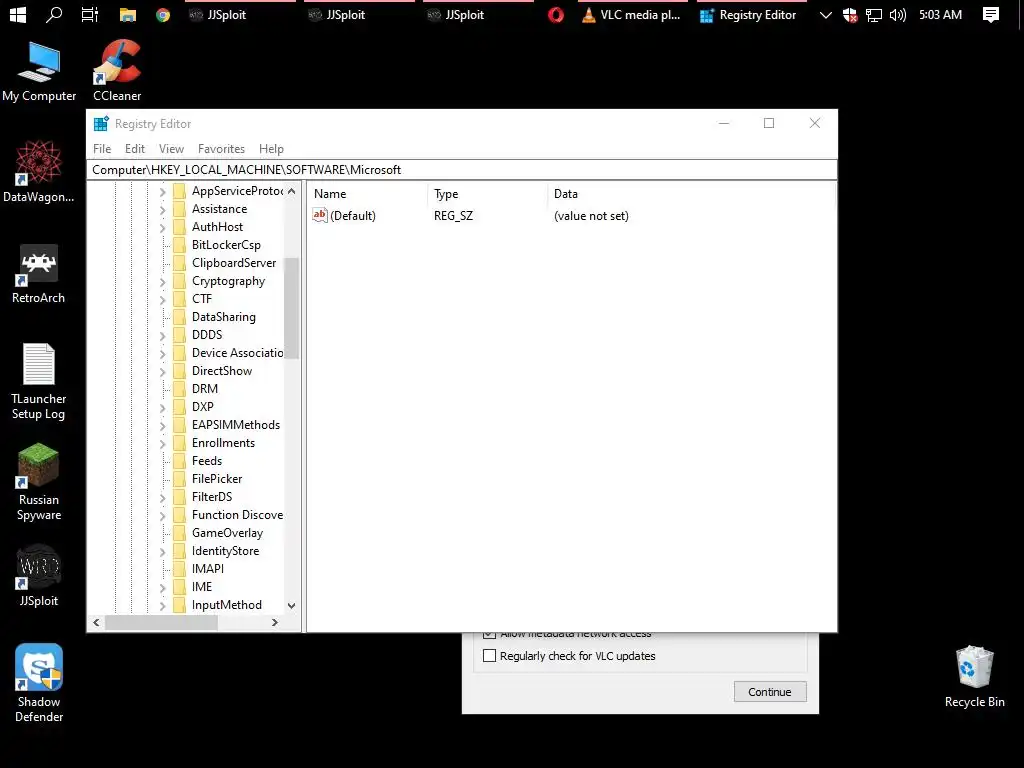Expand the DDDS key
This screenshot has height=768, width=1024.
[x=163, y=336]
